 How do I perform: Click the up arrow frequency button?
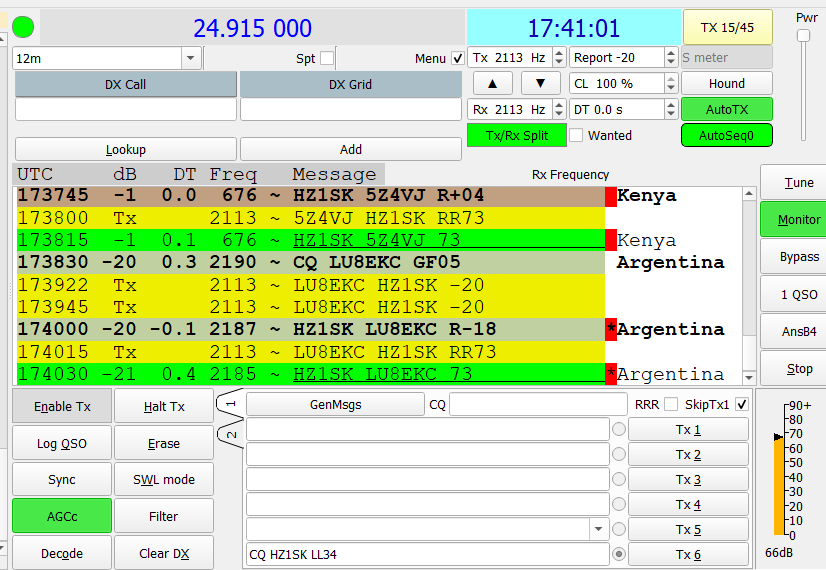click(x=493, y=83)
